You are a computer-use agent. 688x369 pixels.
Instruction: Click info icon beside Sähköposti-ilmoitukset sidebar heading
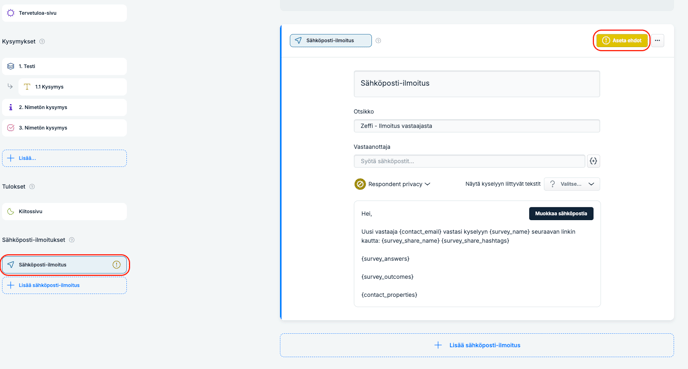pyautogui.click(x=72, y=240)
